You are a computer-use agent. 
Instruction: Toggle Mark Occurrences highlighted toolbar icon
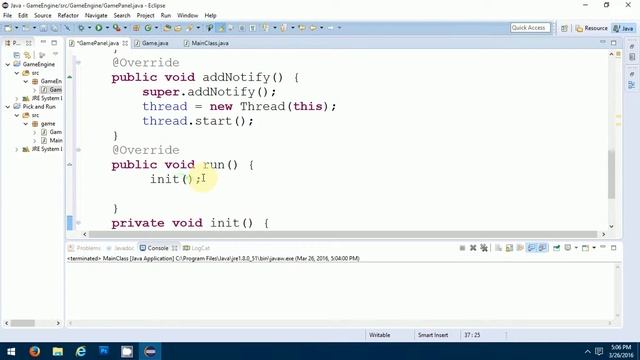pos(221,28)
